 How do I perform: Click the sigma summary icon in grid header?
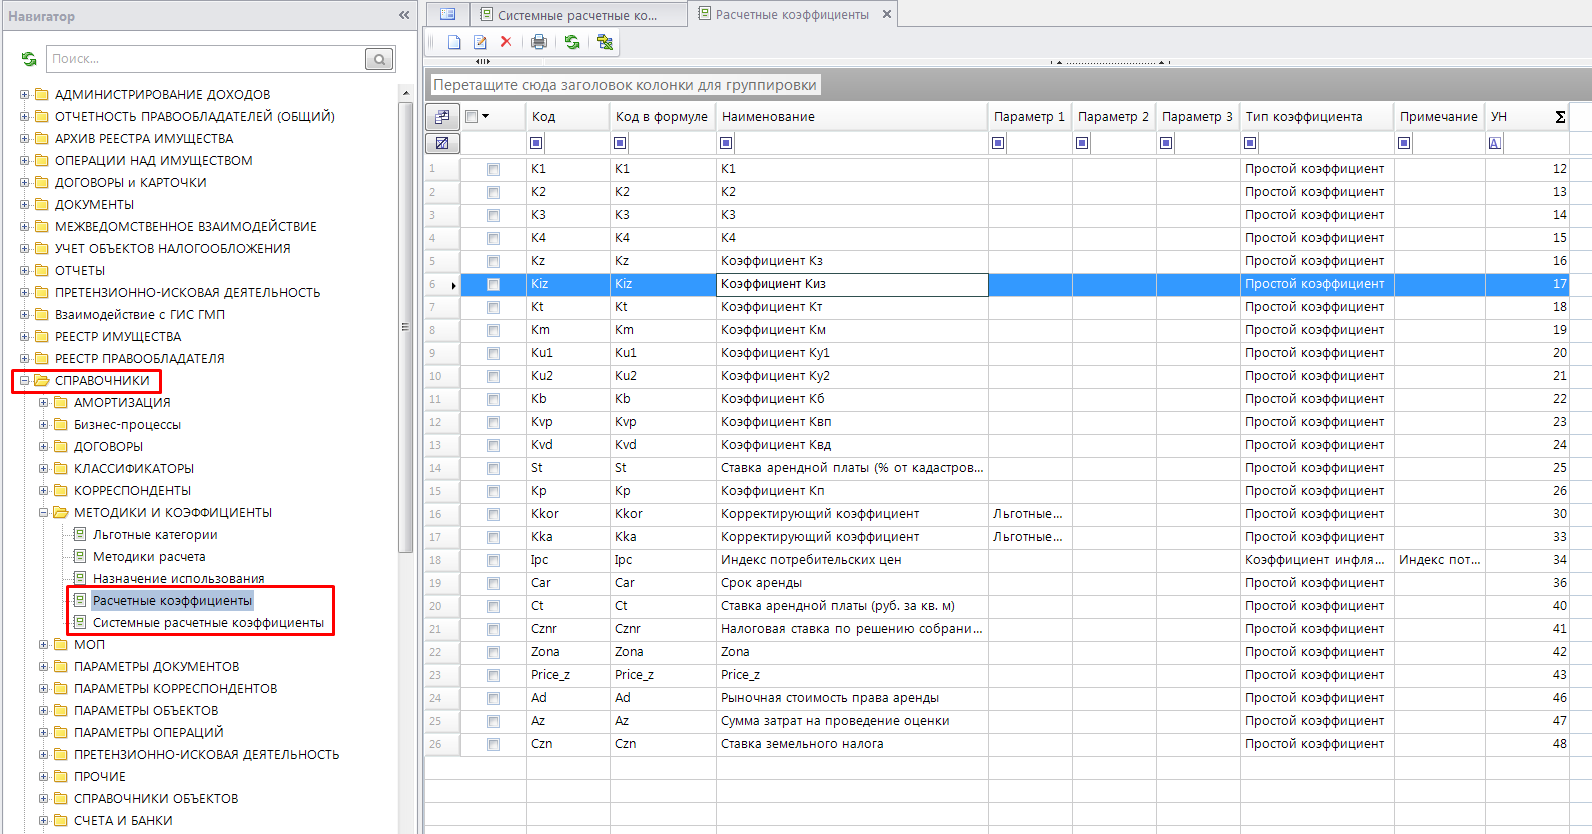tap(1560, 117)
